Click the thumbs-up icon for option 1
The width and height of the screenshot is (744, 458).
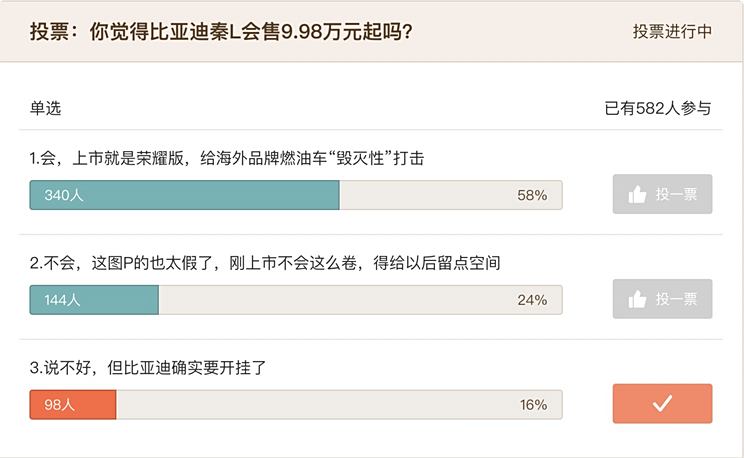coord(637,195)
